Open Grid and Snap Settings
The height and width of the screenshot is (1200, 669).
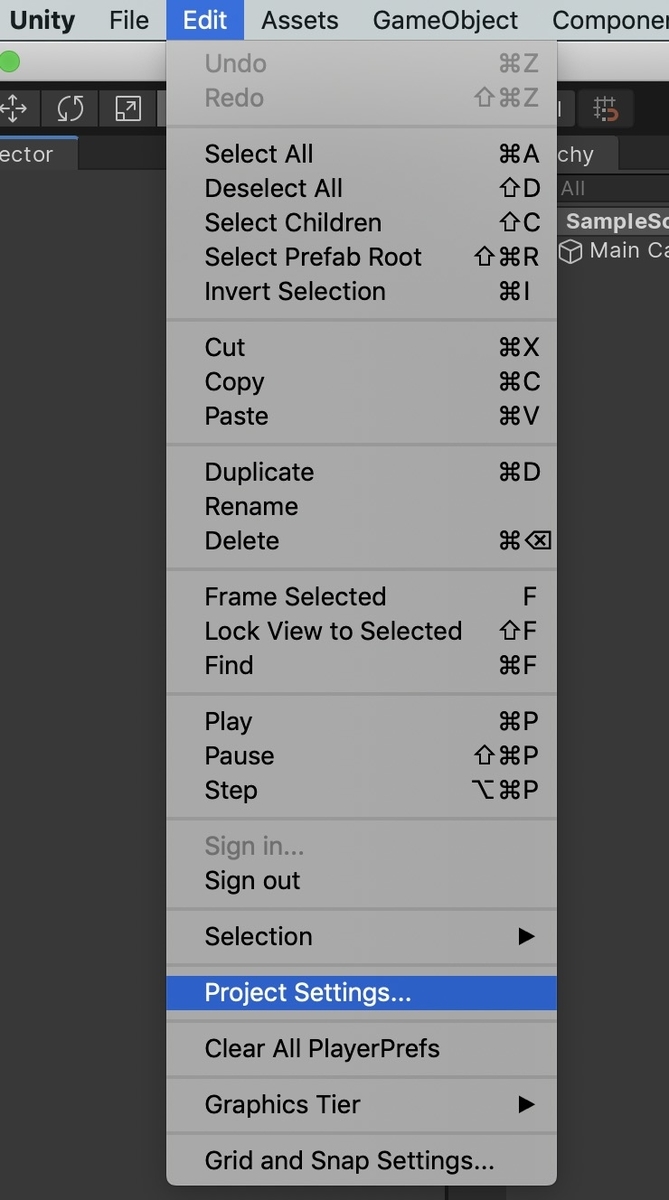pyautogui.click(x=348, y=1160)
